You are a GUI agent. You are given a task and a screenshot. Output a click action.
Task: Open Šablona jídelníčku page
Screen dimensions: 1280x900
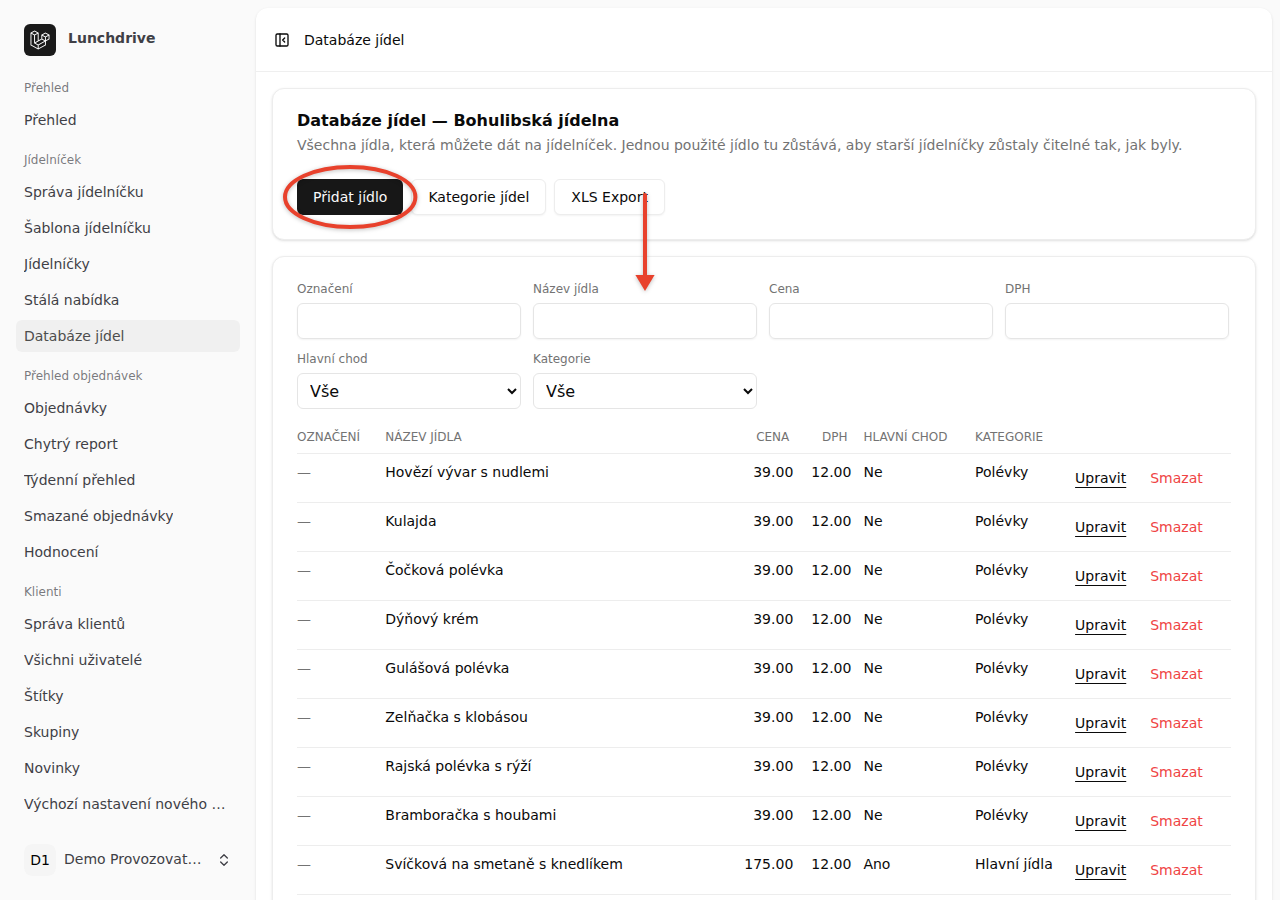click(128, 228)
